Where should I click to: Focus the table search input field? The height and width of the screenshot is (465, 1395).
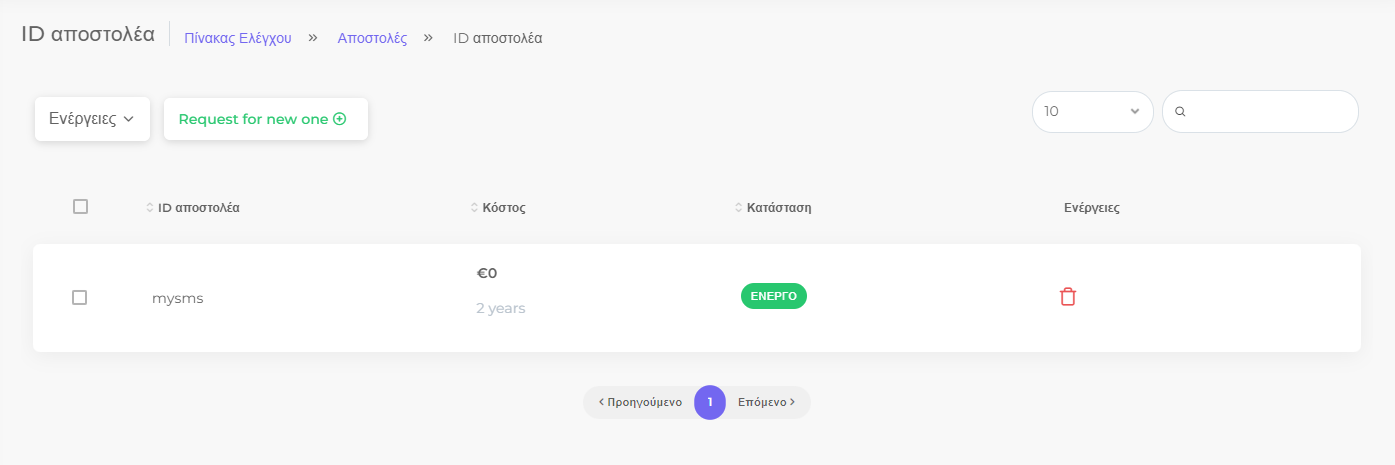pyautogui.click(x=1260, y=112)
